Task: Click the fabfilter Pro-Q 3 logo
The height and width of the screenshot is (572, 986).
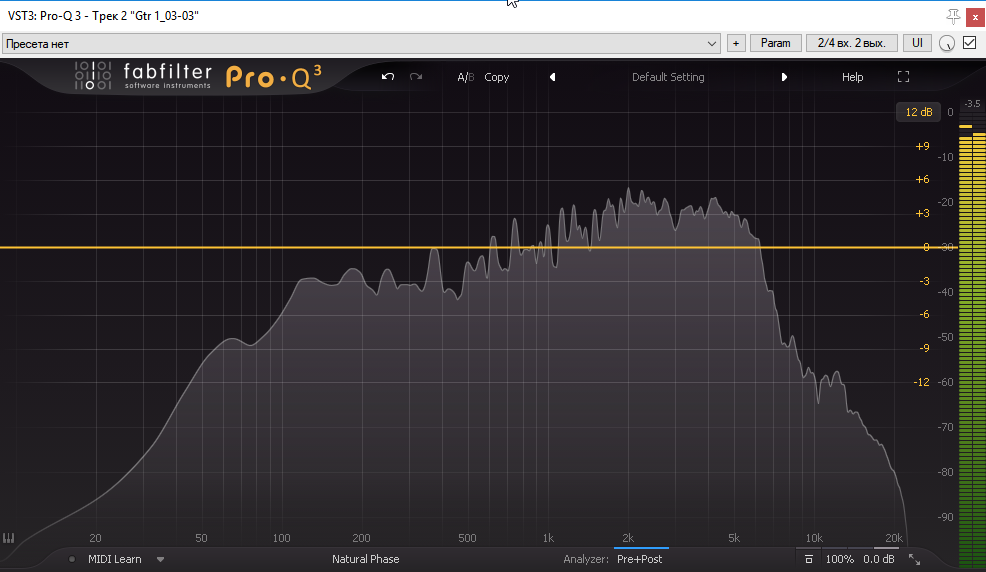Action: point(198,77)
